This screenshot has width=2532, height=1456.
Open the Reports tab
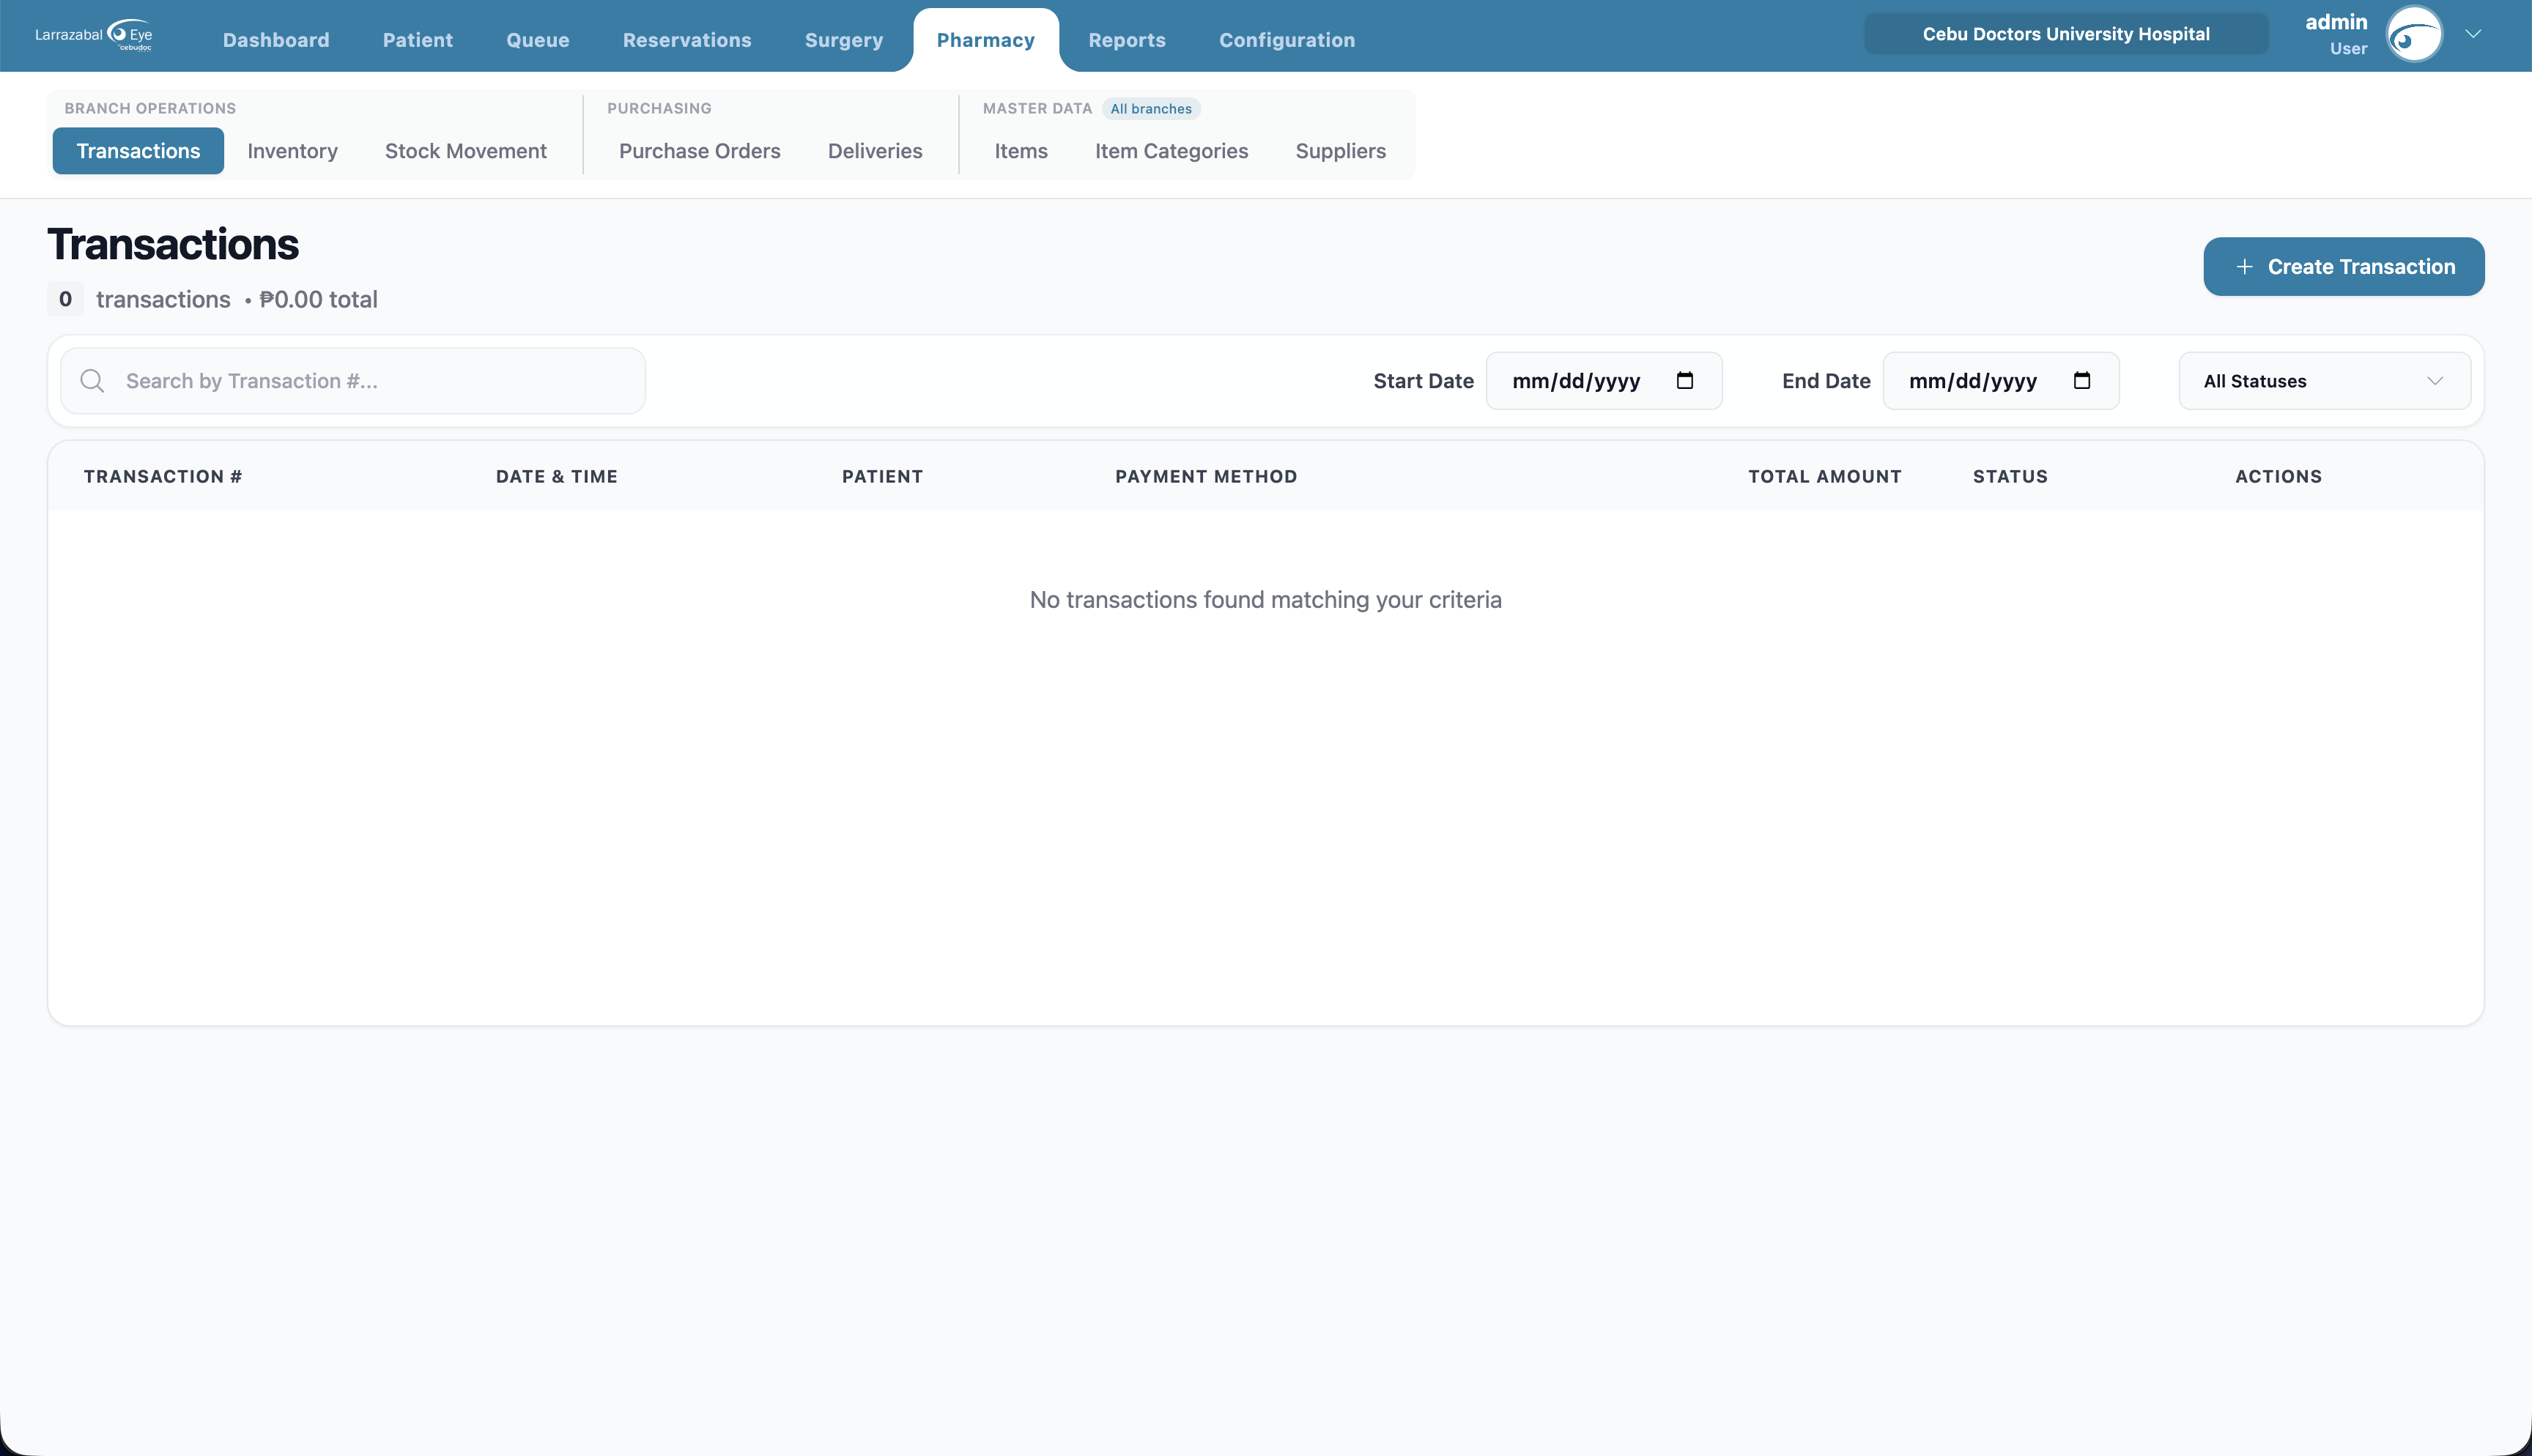(1127, 40)
